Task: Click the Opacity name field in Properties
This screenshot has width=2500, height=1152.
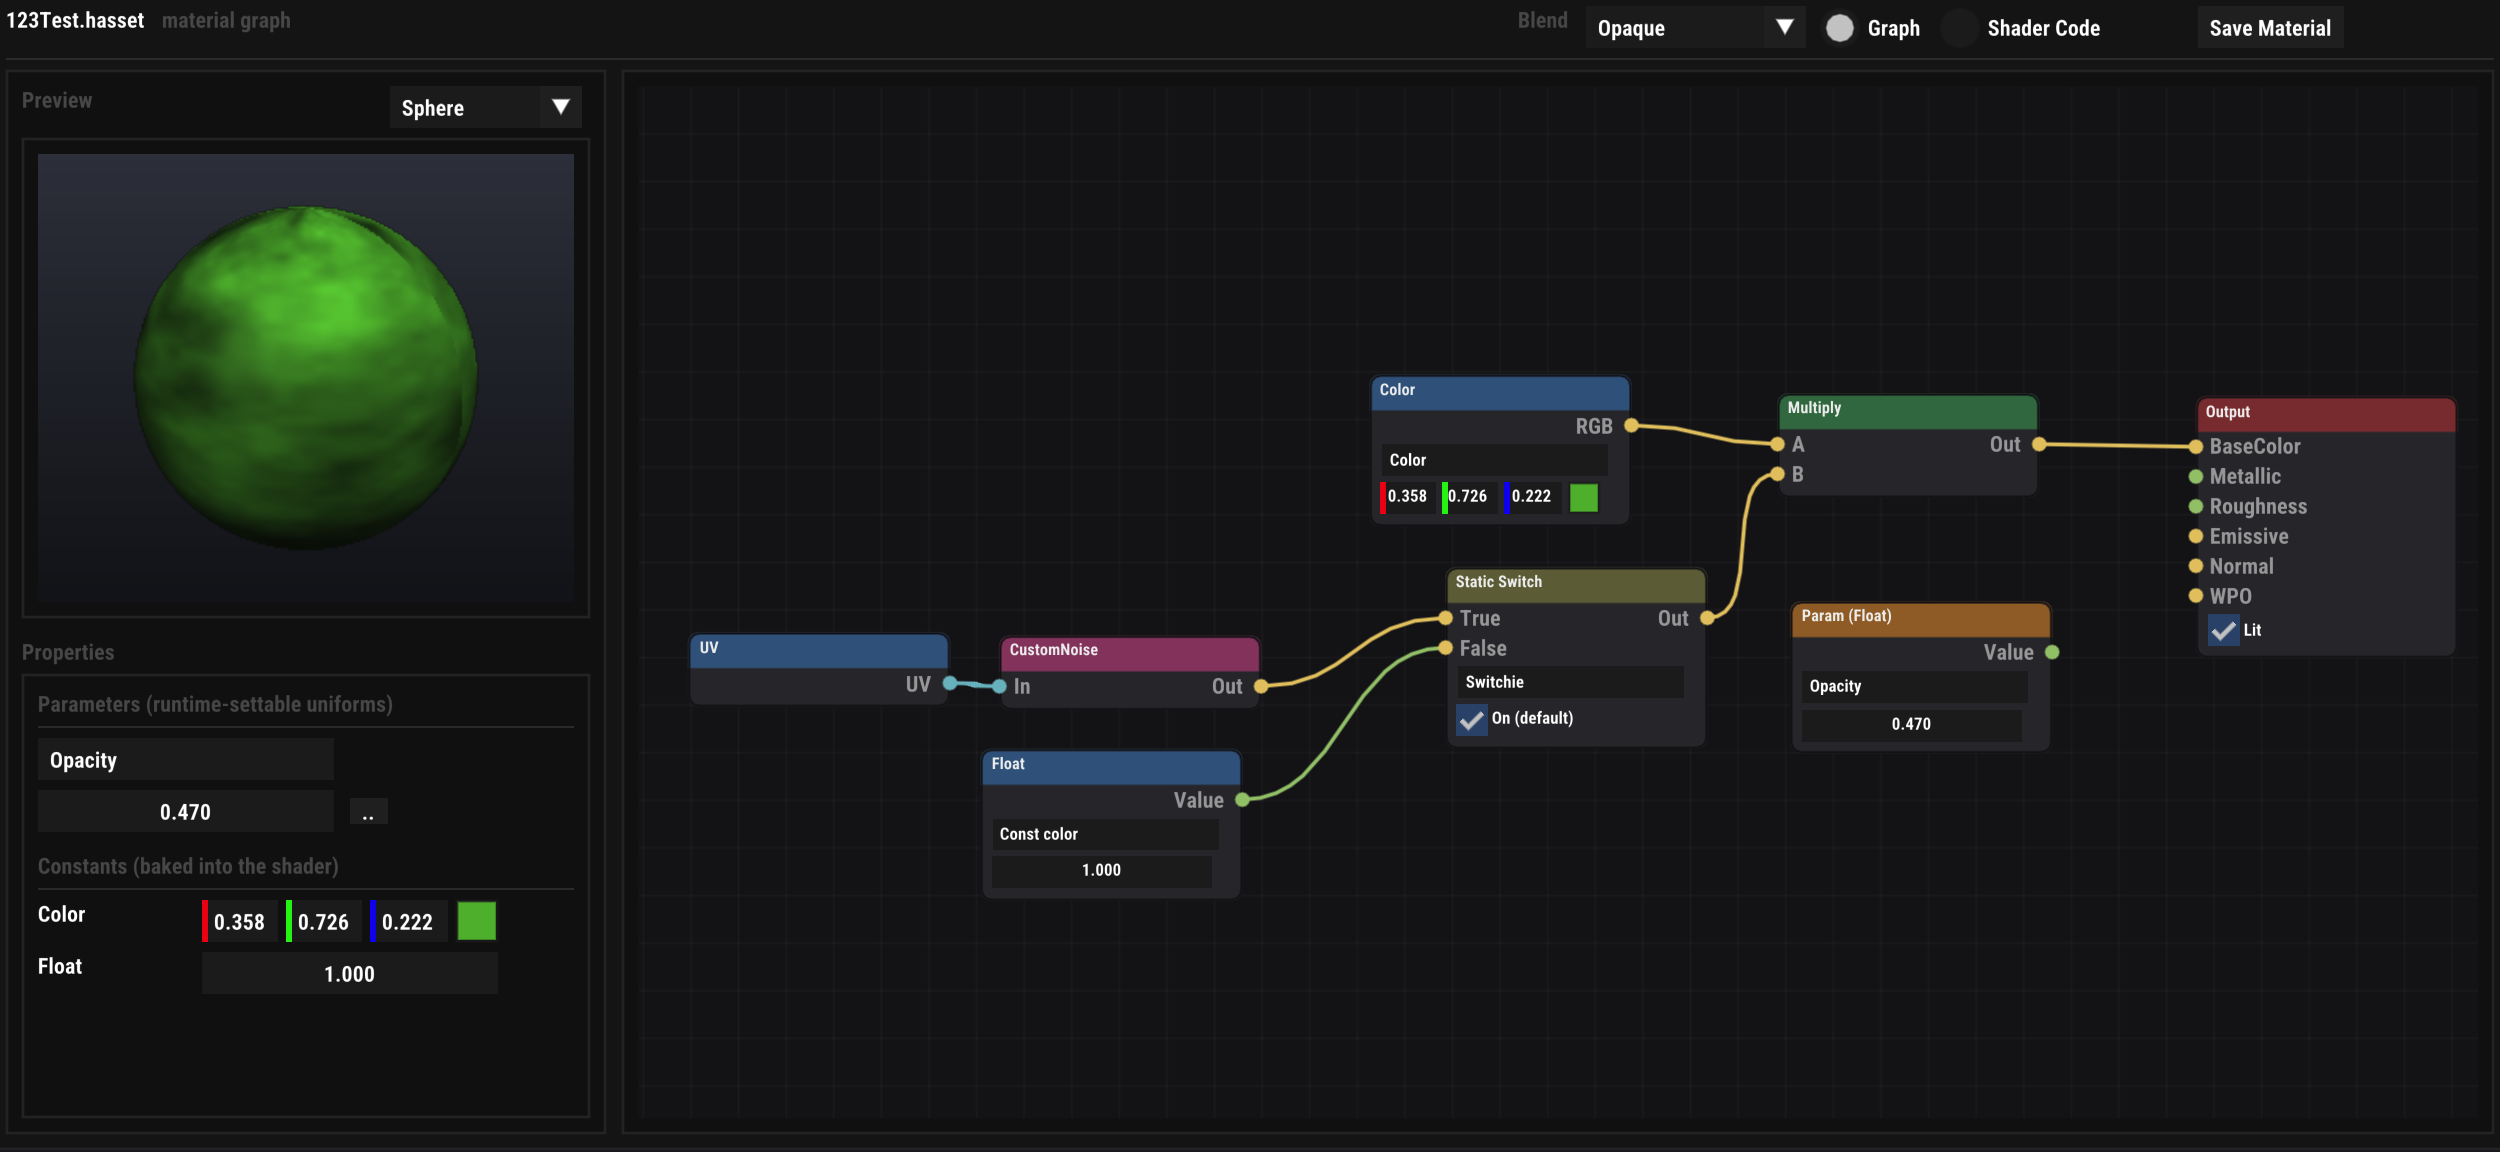Action: [x=186, y=760]
